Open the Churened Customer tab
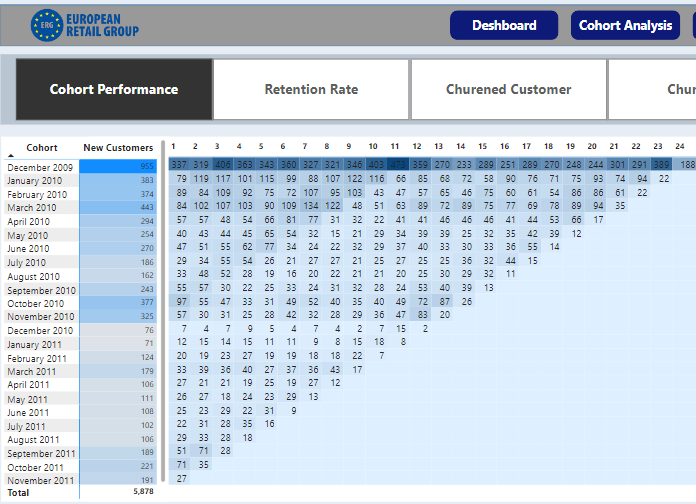The height and width of the screenshot is (504, 696). [x=508, y=89]
